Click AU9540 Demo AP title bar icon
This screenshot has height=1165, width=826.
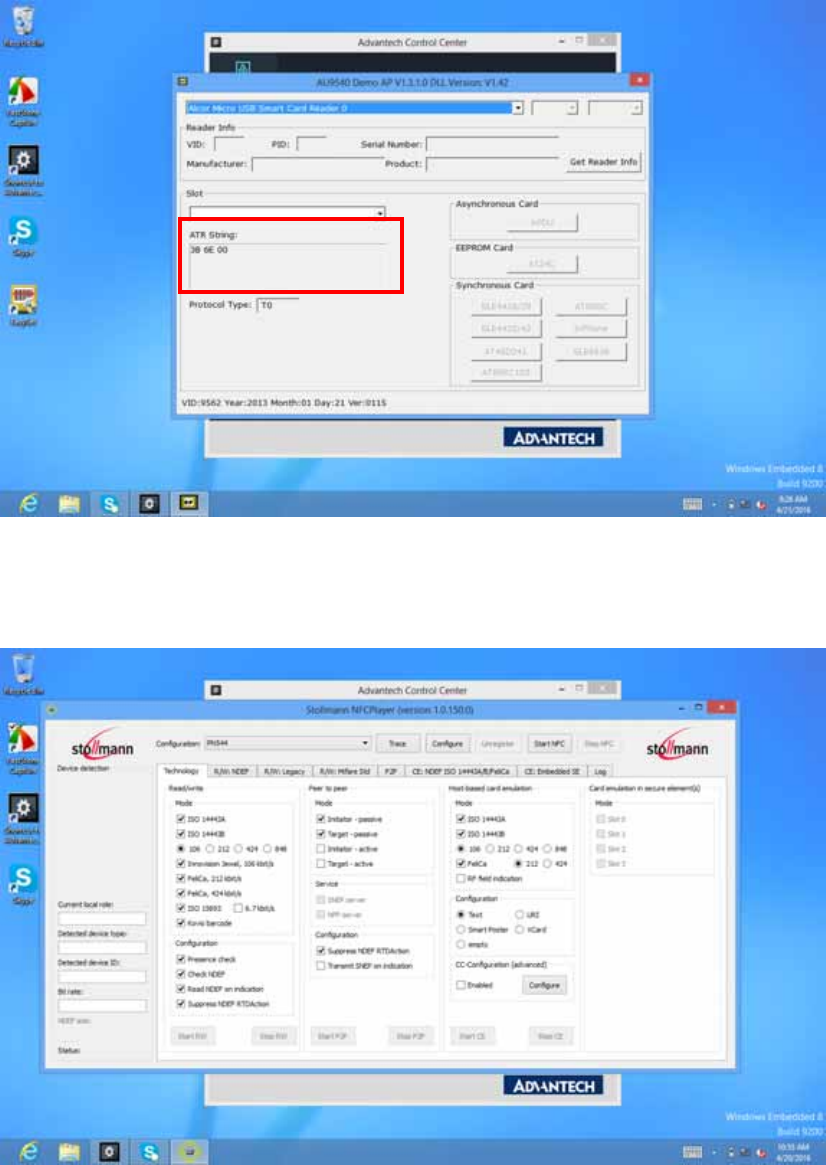183,82
